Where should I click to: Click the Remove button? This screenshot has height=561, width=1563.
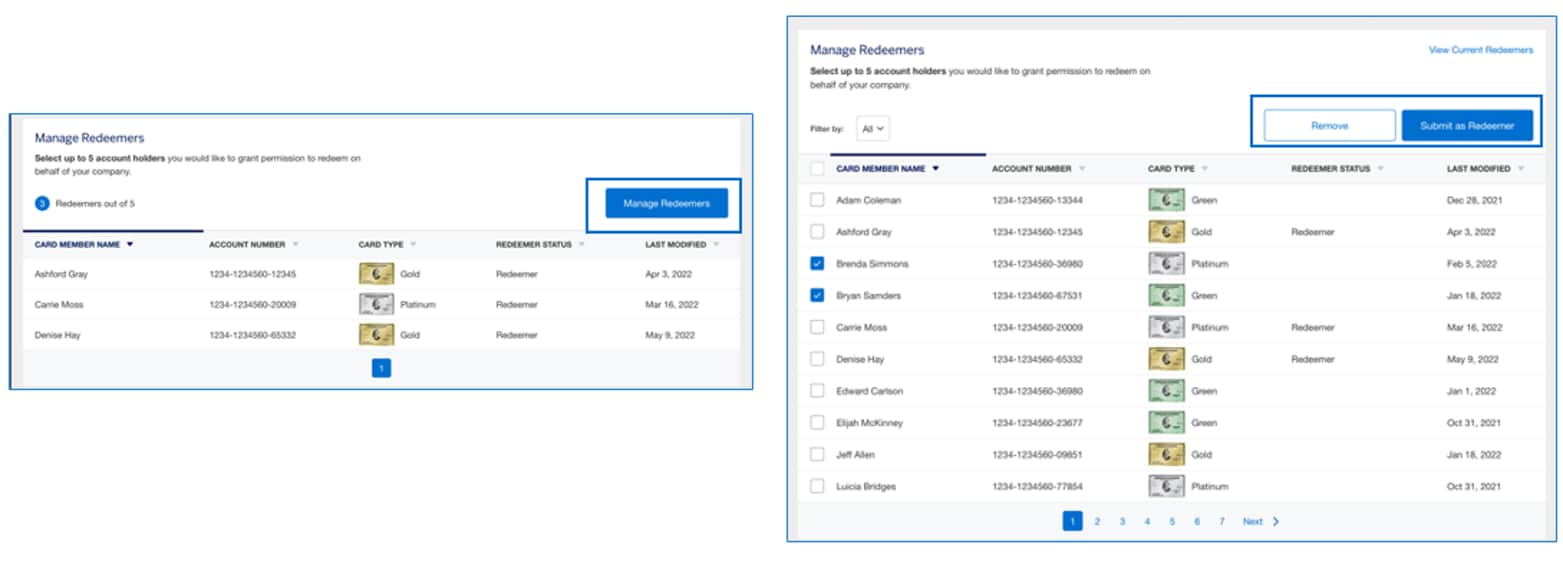click(1329, 126)
